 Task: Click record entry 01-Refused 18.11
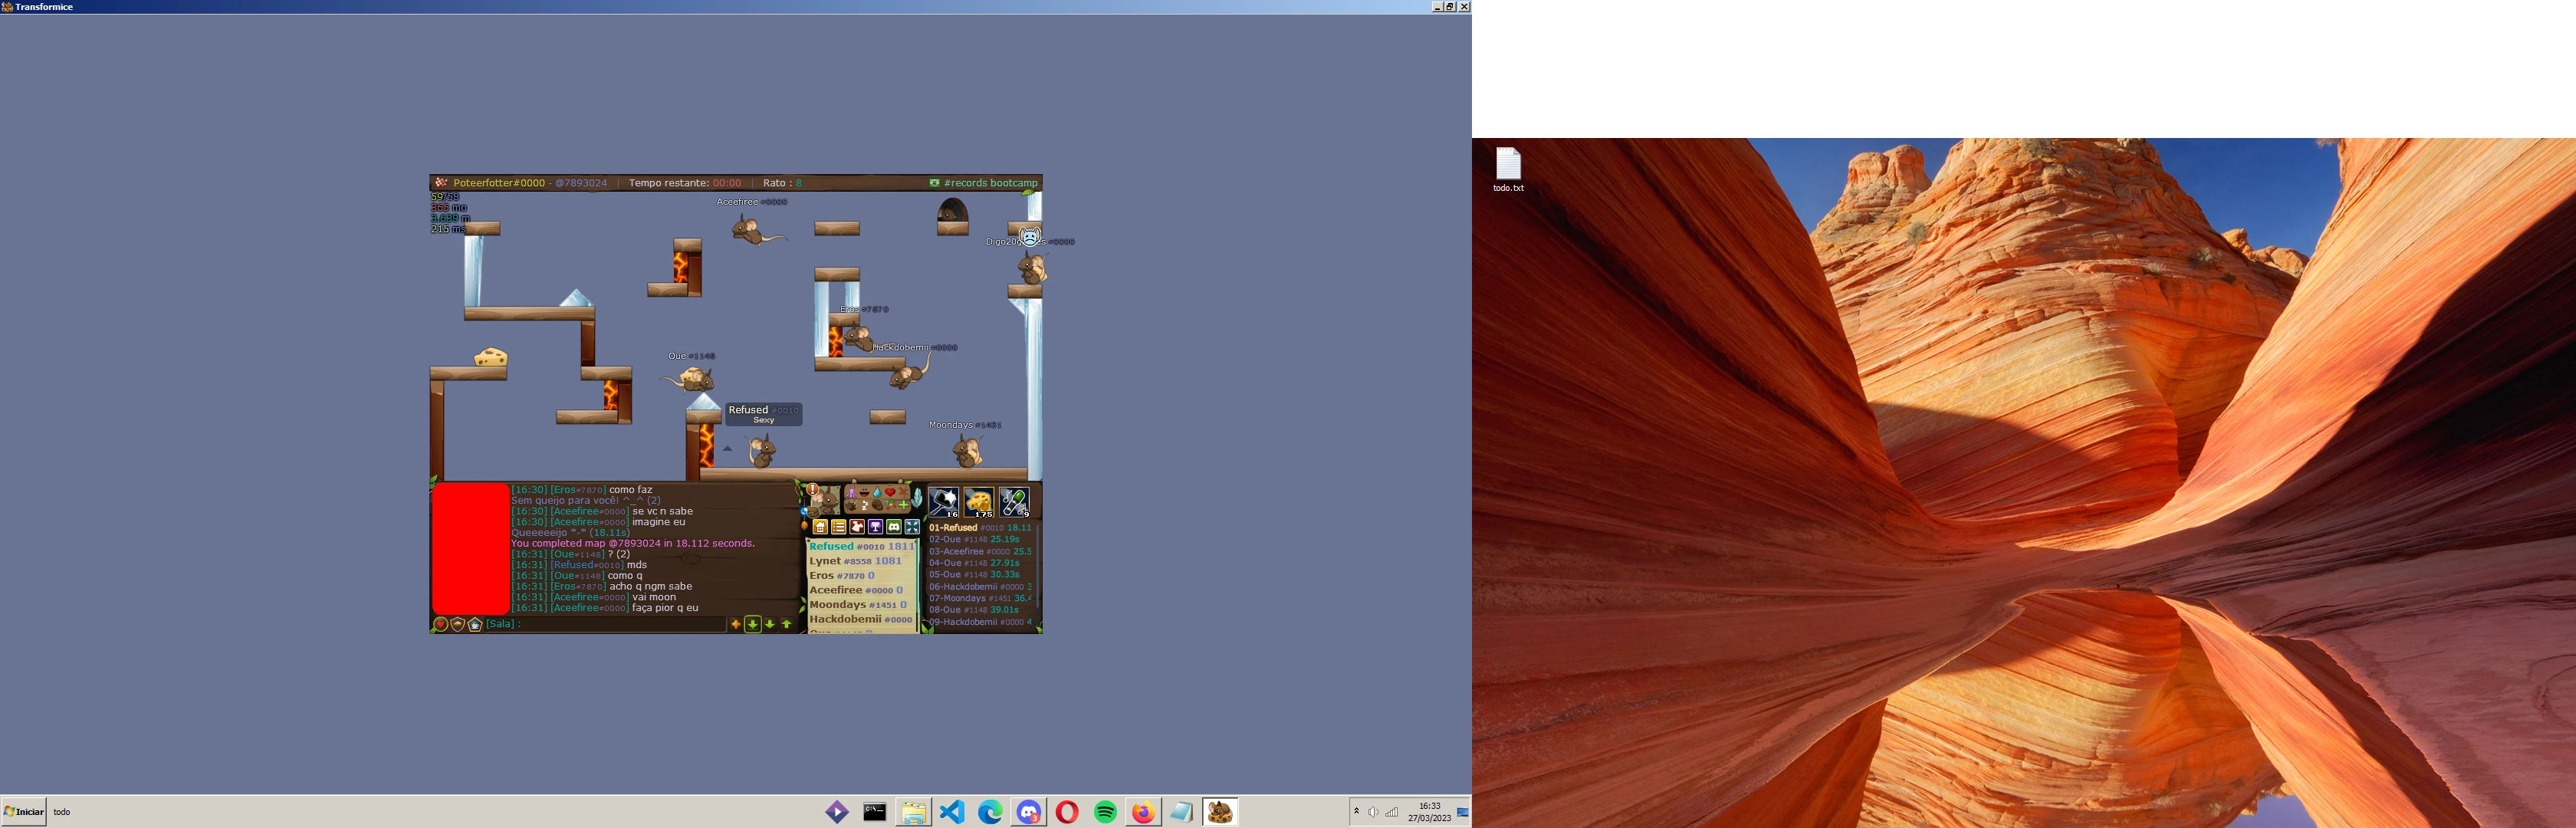point(980,527)
